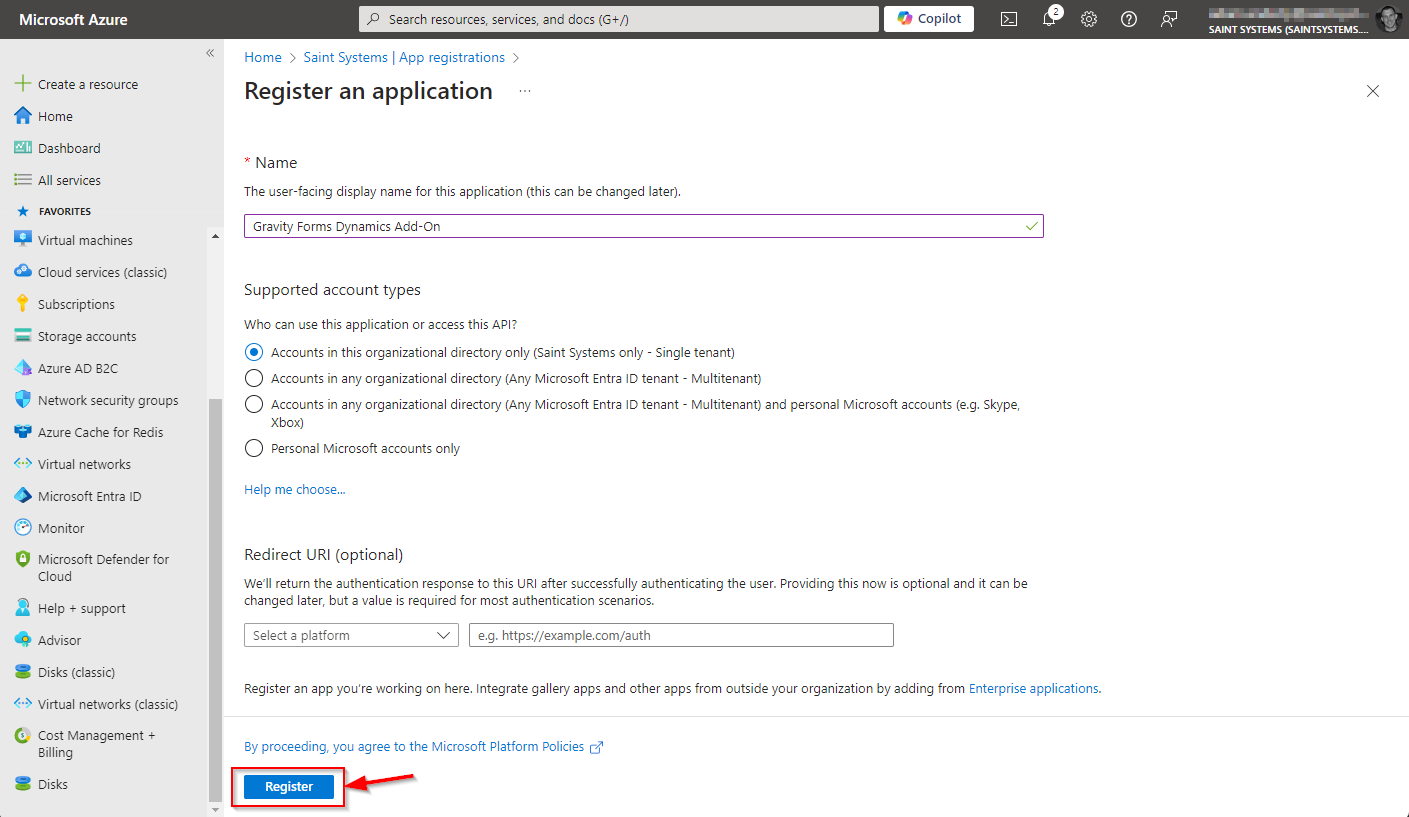Image resolution: width=1409 pixels, height=817 pixels.
Task: Click the Microsoft Azure portal logo text
Action: click(74, 19)
